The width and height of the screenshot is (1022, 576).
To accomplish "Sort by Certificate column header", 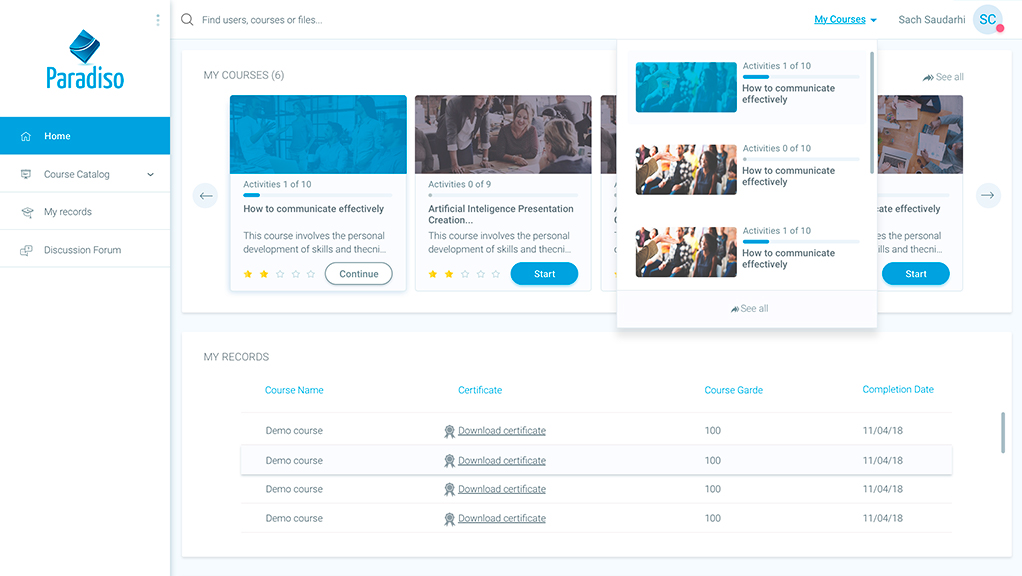I will pyautogui.click(x=480, y=390).
